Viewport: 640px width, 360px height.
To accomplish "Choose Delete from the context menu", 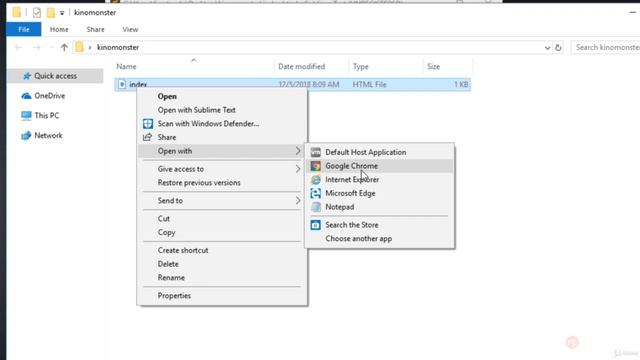I will (222, 264).
